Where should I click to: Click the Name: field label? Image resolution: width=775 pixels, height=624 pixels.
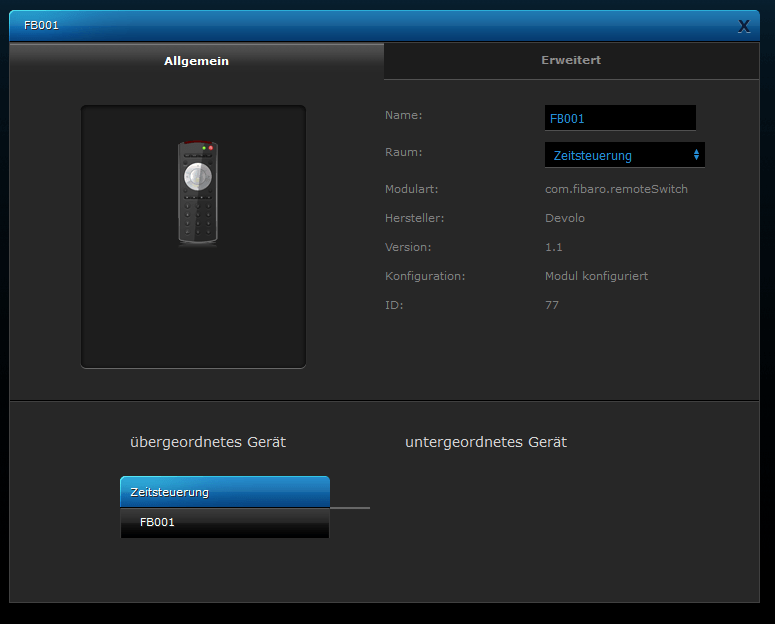click(x=403, y=115)
